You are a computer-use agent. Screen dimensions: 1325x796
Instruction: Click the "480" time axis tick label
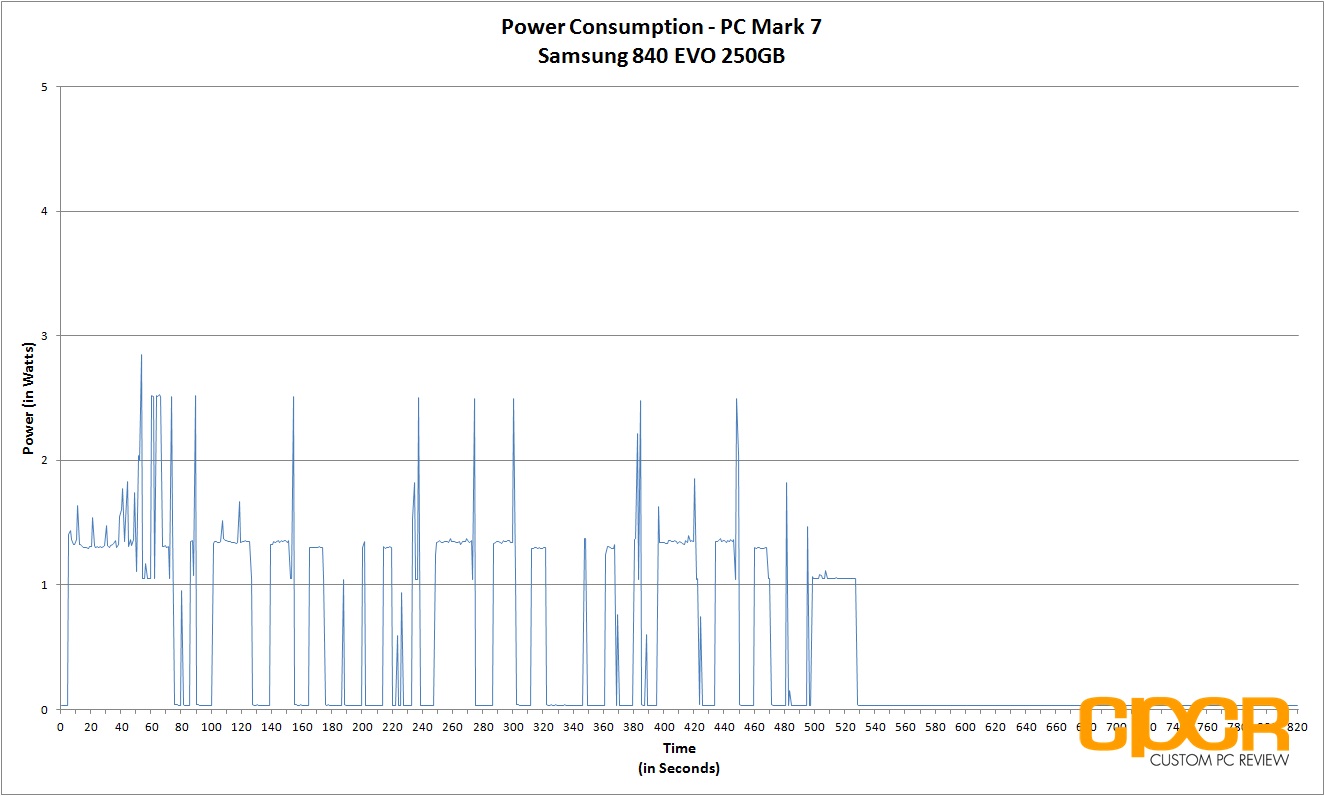[785, 727]
